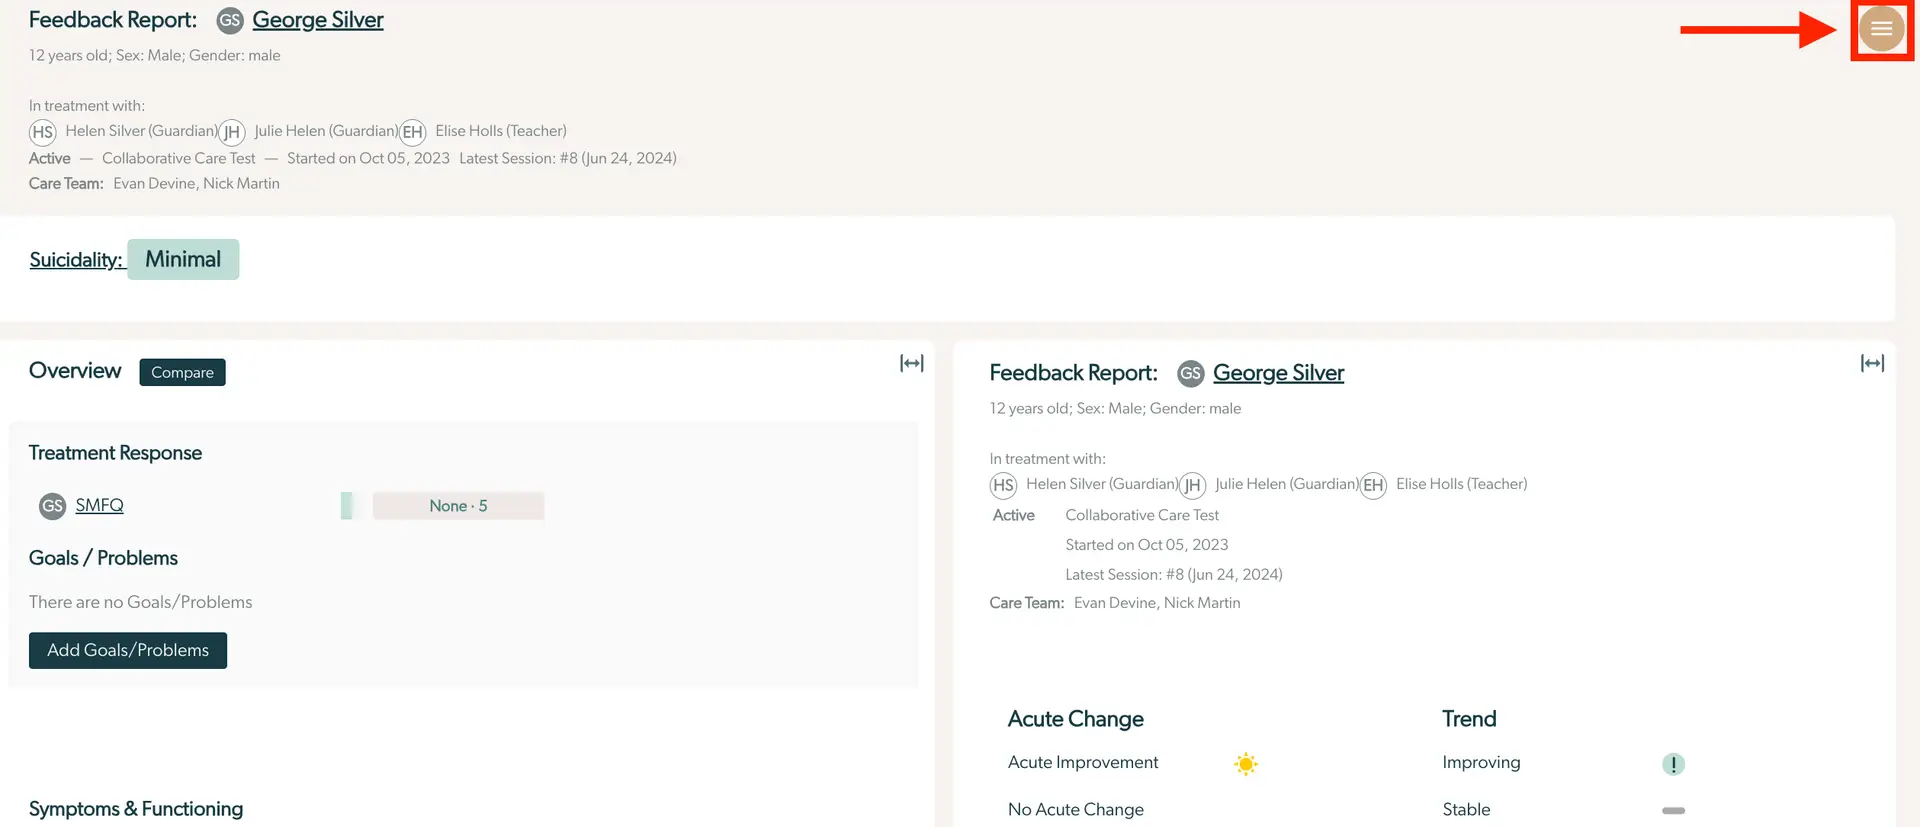
Task: Open the hamburger menu in top corner
Action: [x=1881, y=29]
